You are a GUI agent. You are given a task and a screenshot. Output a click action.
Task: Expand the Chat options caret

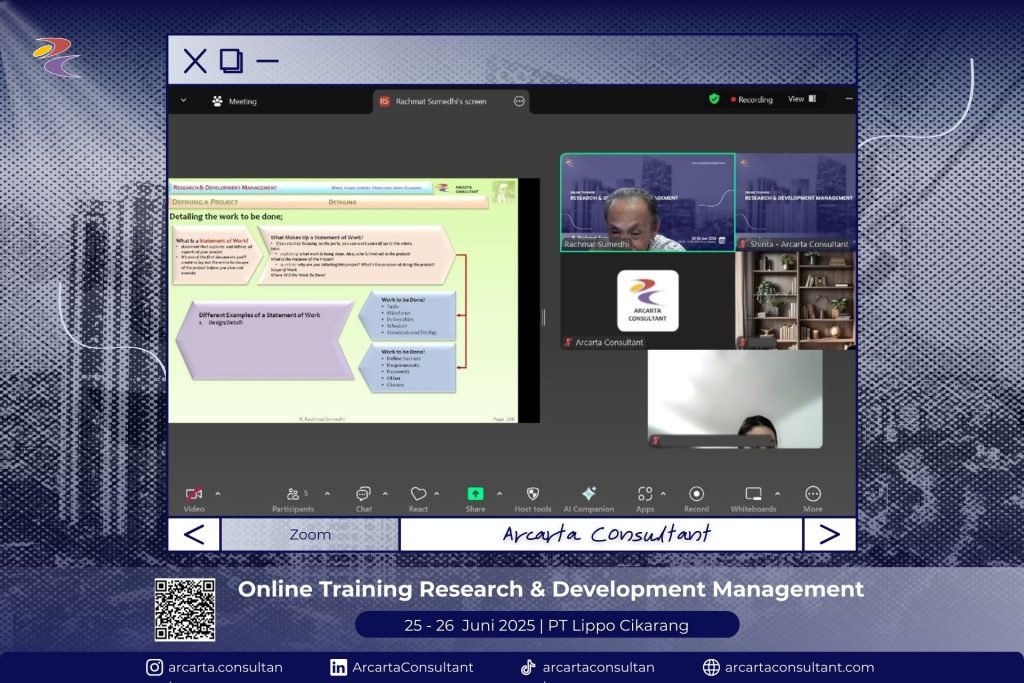tap(385, 493)
